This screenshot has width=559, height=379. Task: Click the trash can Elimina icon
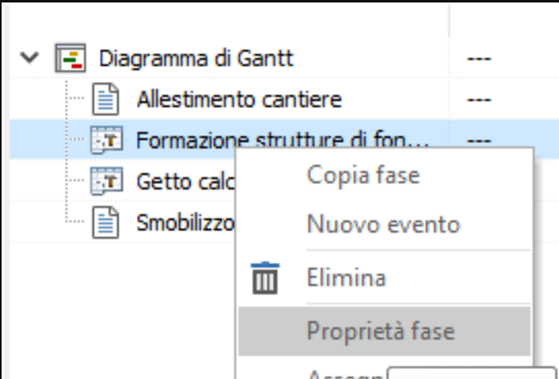tap(265, 278)
